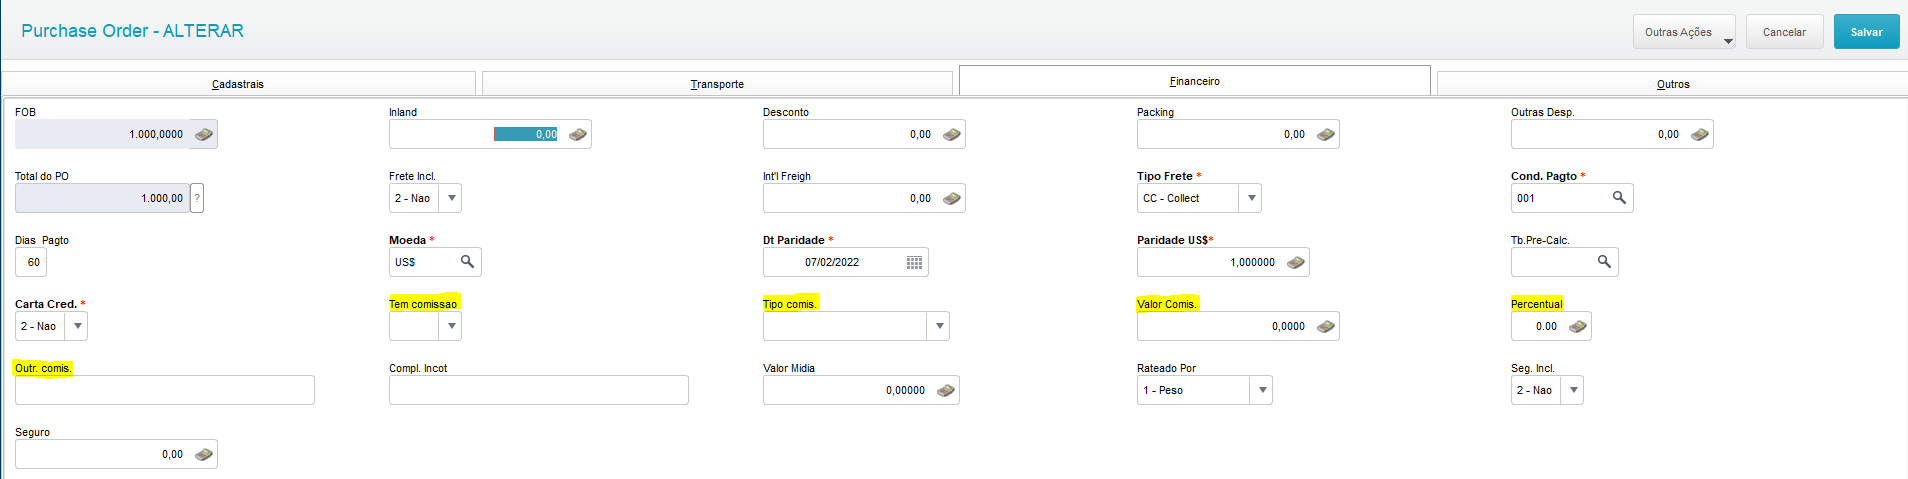Open calculator icon in Seguro field
This screenshot has height=479, width=1908.
tap(204, 454)
